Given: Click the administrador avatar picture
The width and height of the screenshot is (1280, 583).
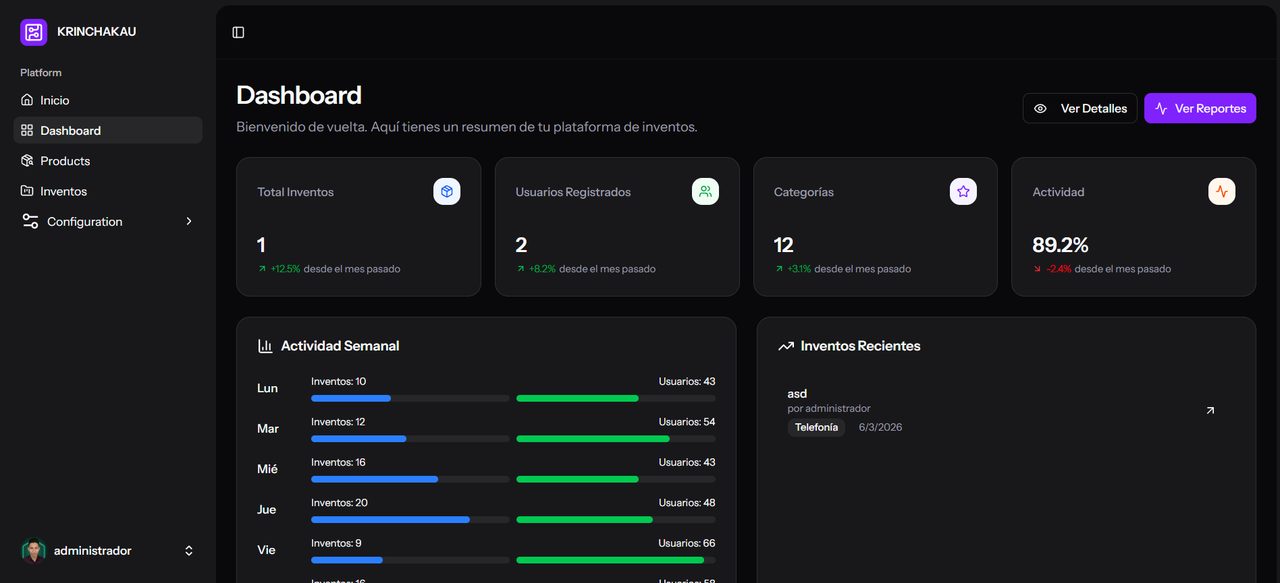Looking at the screenshot, I should coord(33,550).
